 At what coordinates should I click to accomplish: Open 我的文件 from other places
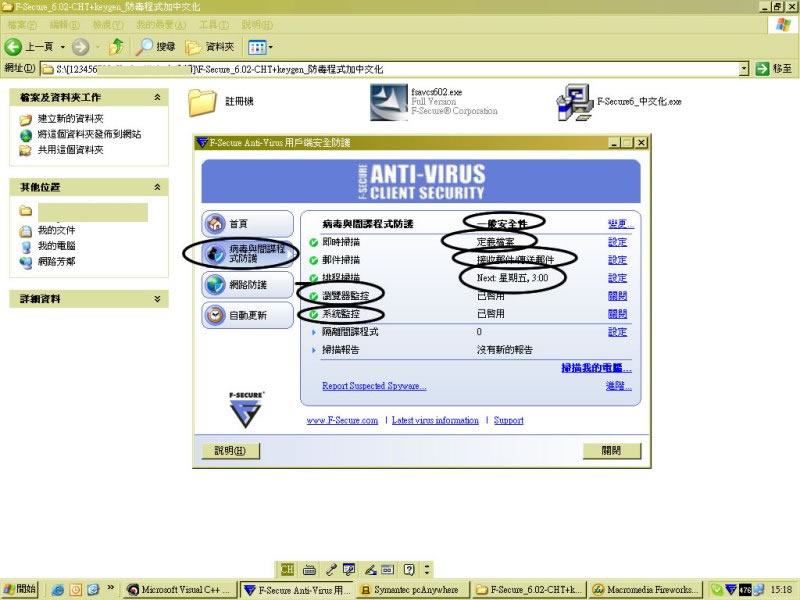(x=56, y=231)
